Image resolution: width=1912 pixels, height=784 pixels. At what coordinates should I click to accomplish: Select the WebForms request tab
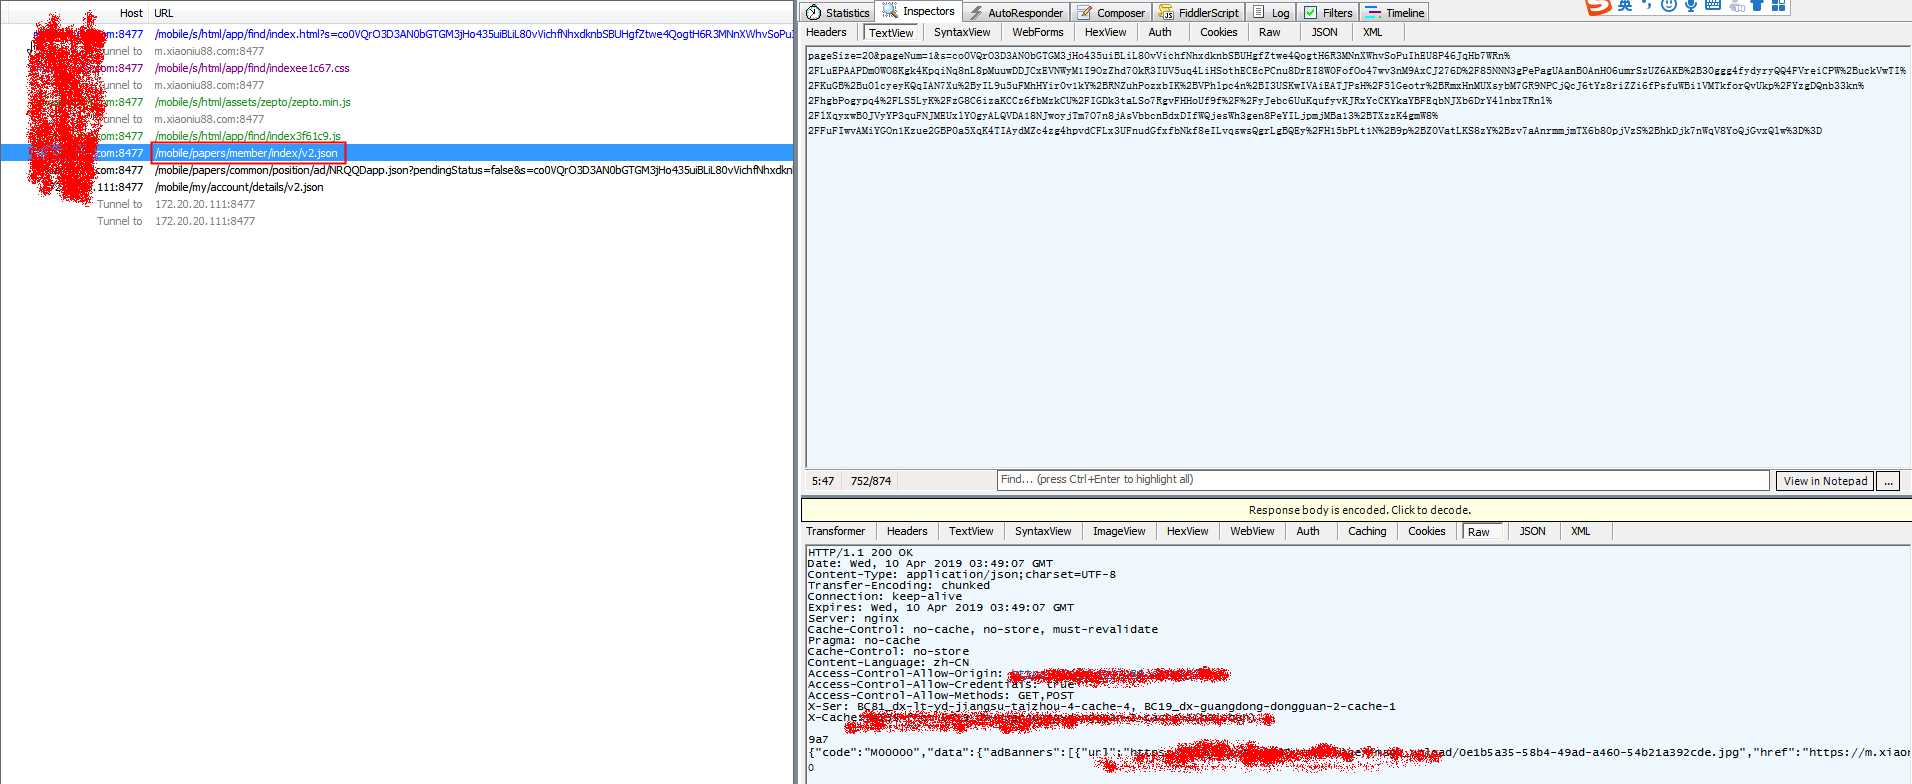[x=1037, y=32]
